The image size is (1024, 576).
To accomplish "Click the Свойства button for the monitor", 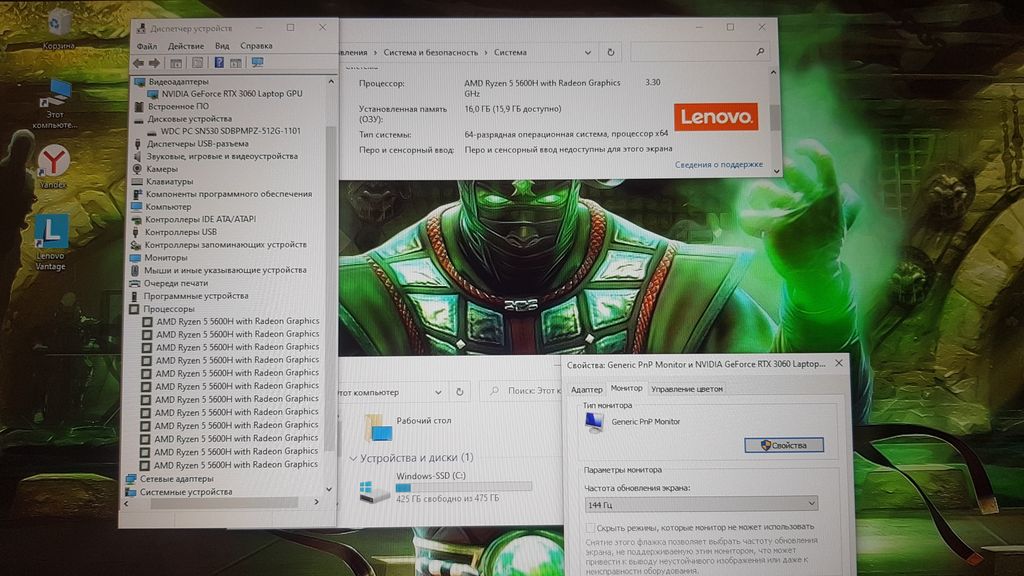I will point(783,445).
